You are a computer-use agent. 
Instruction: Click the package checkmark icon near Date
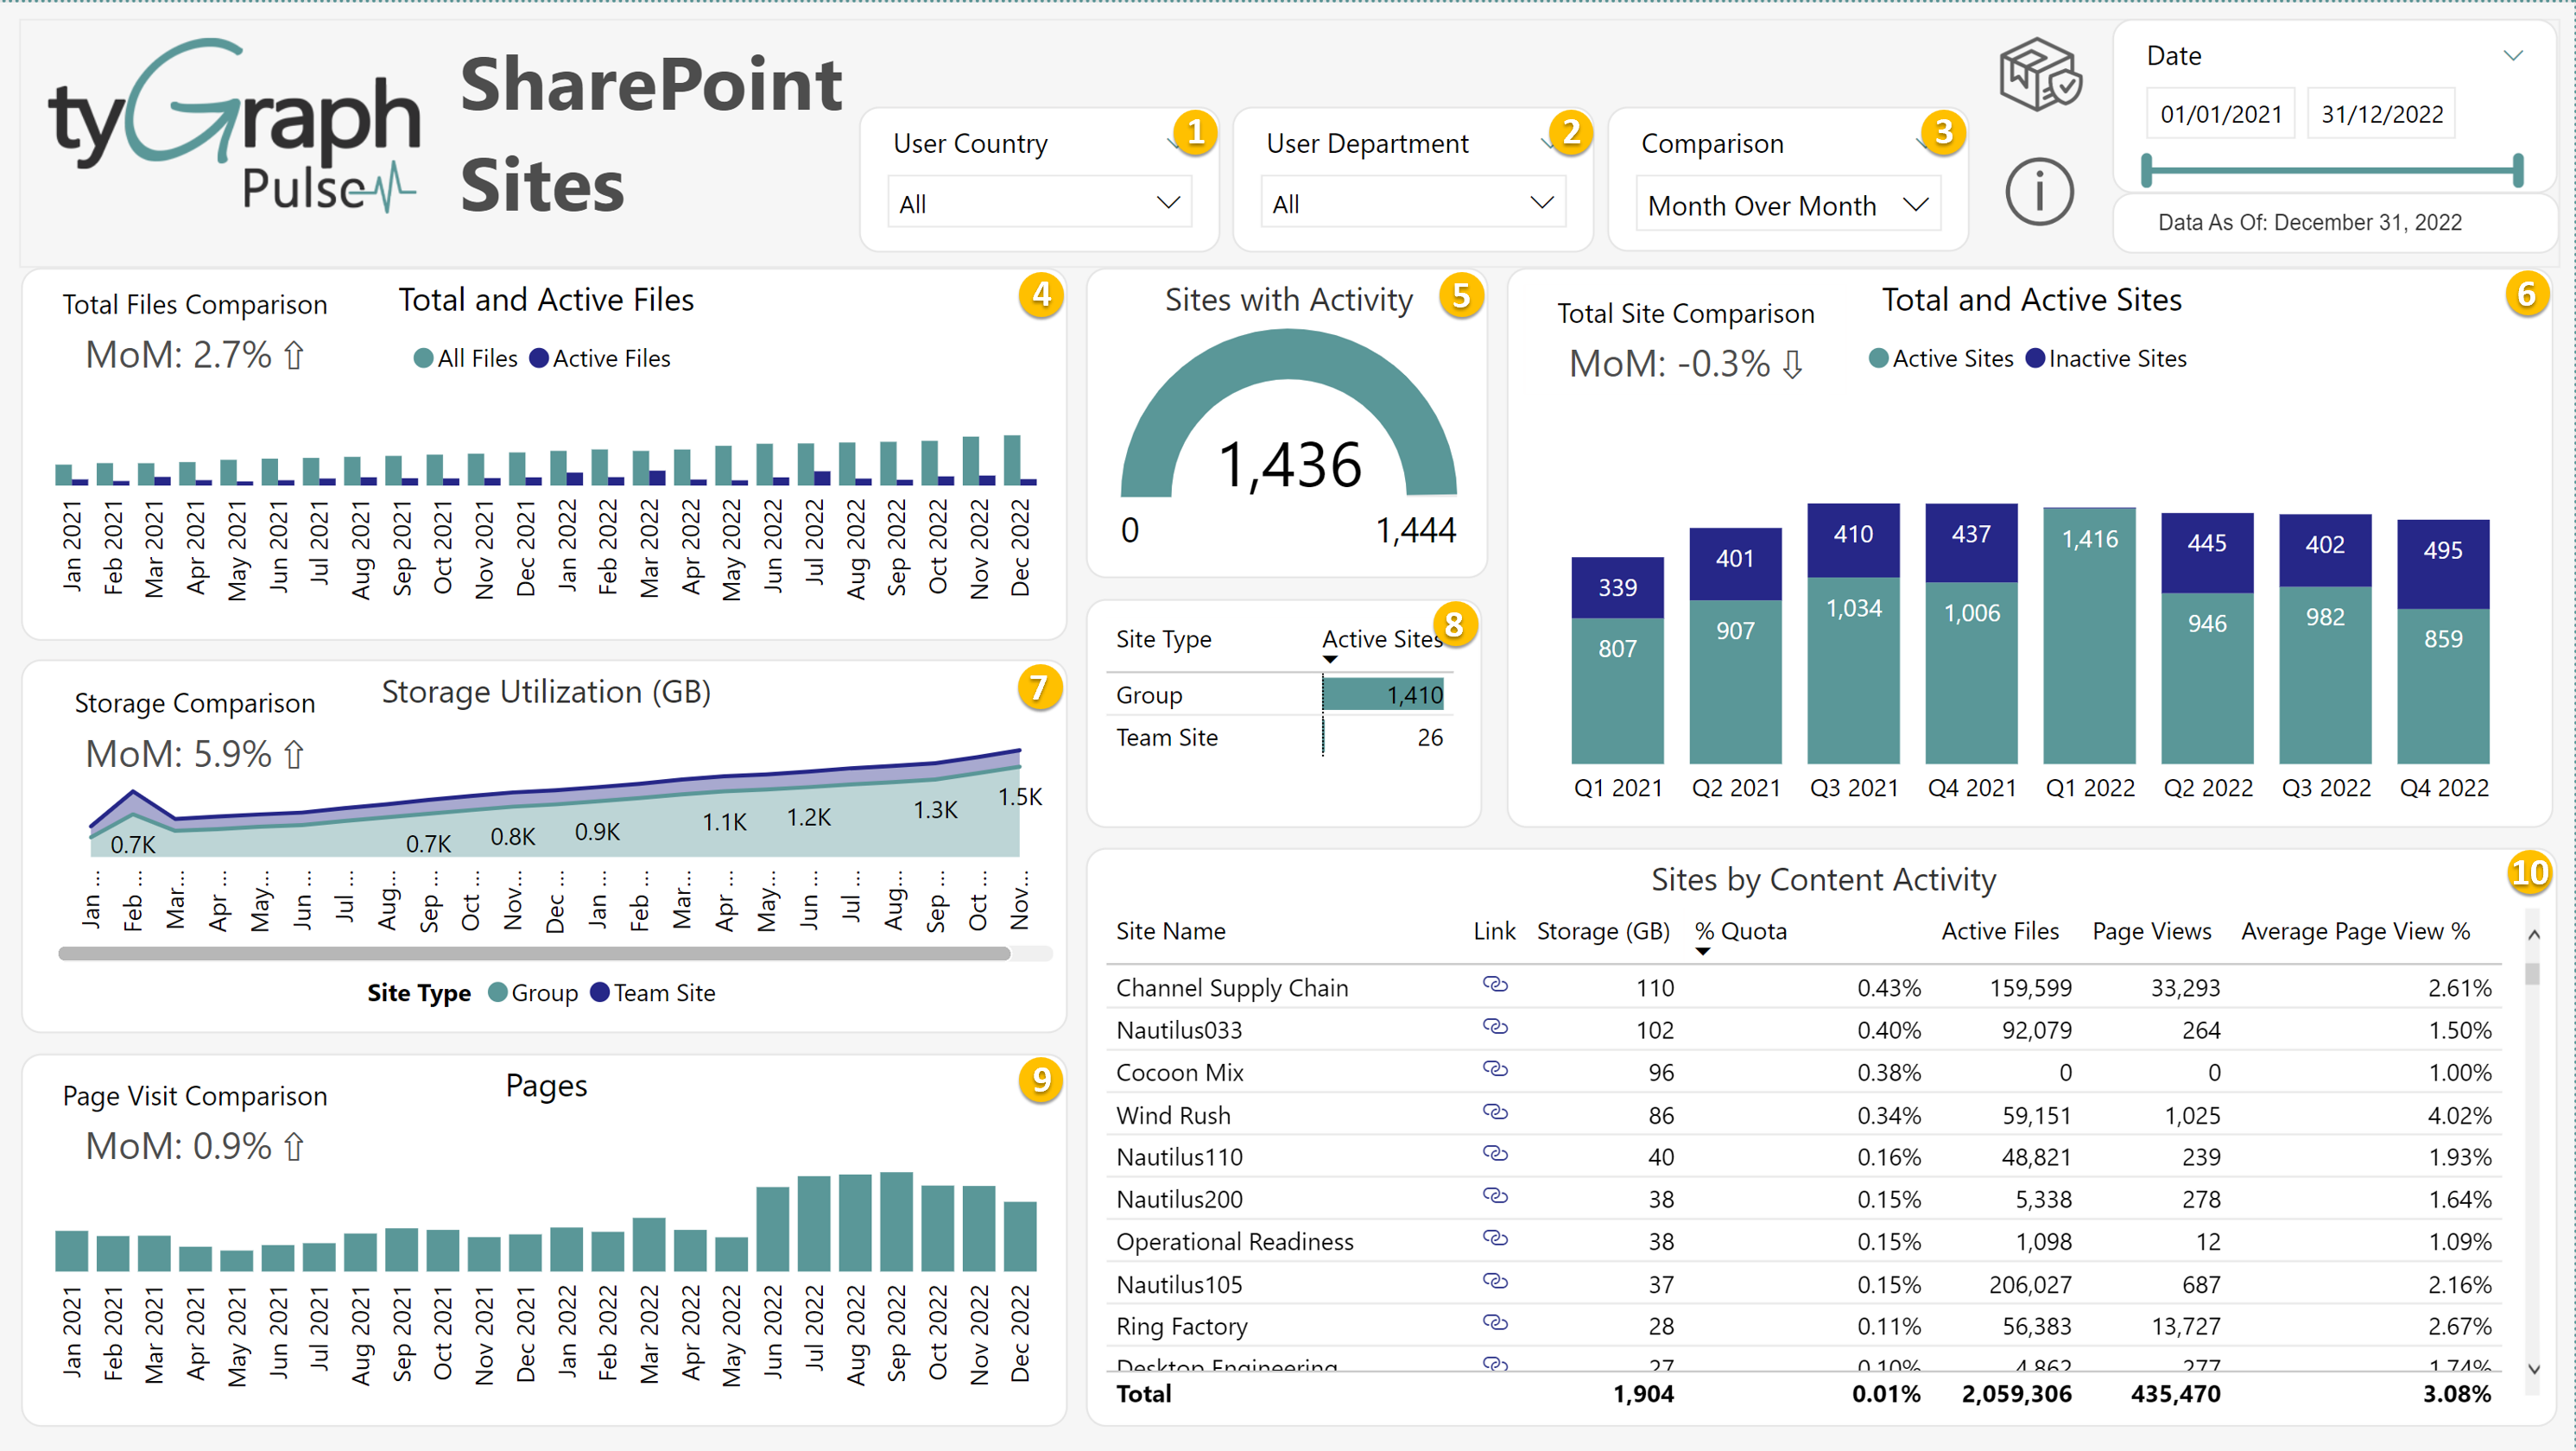(x=2040, y=75)
